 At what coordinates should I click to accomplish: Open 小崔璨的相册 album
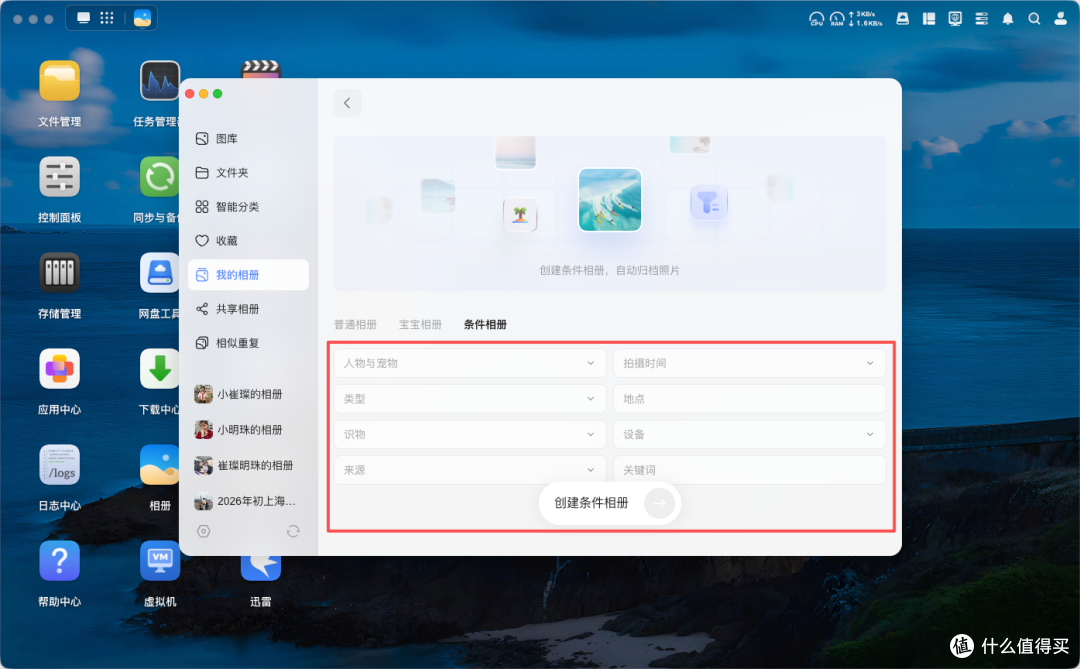(x=248, y=394)
